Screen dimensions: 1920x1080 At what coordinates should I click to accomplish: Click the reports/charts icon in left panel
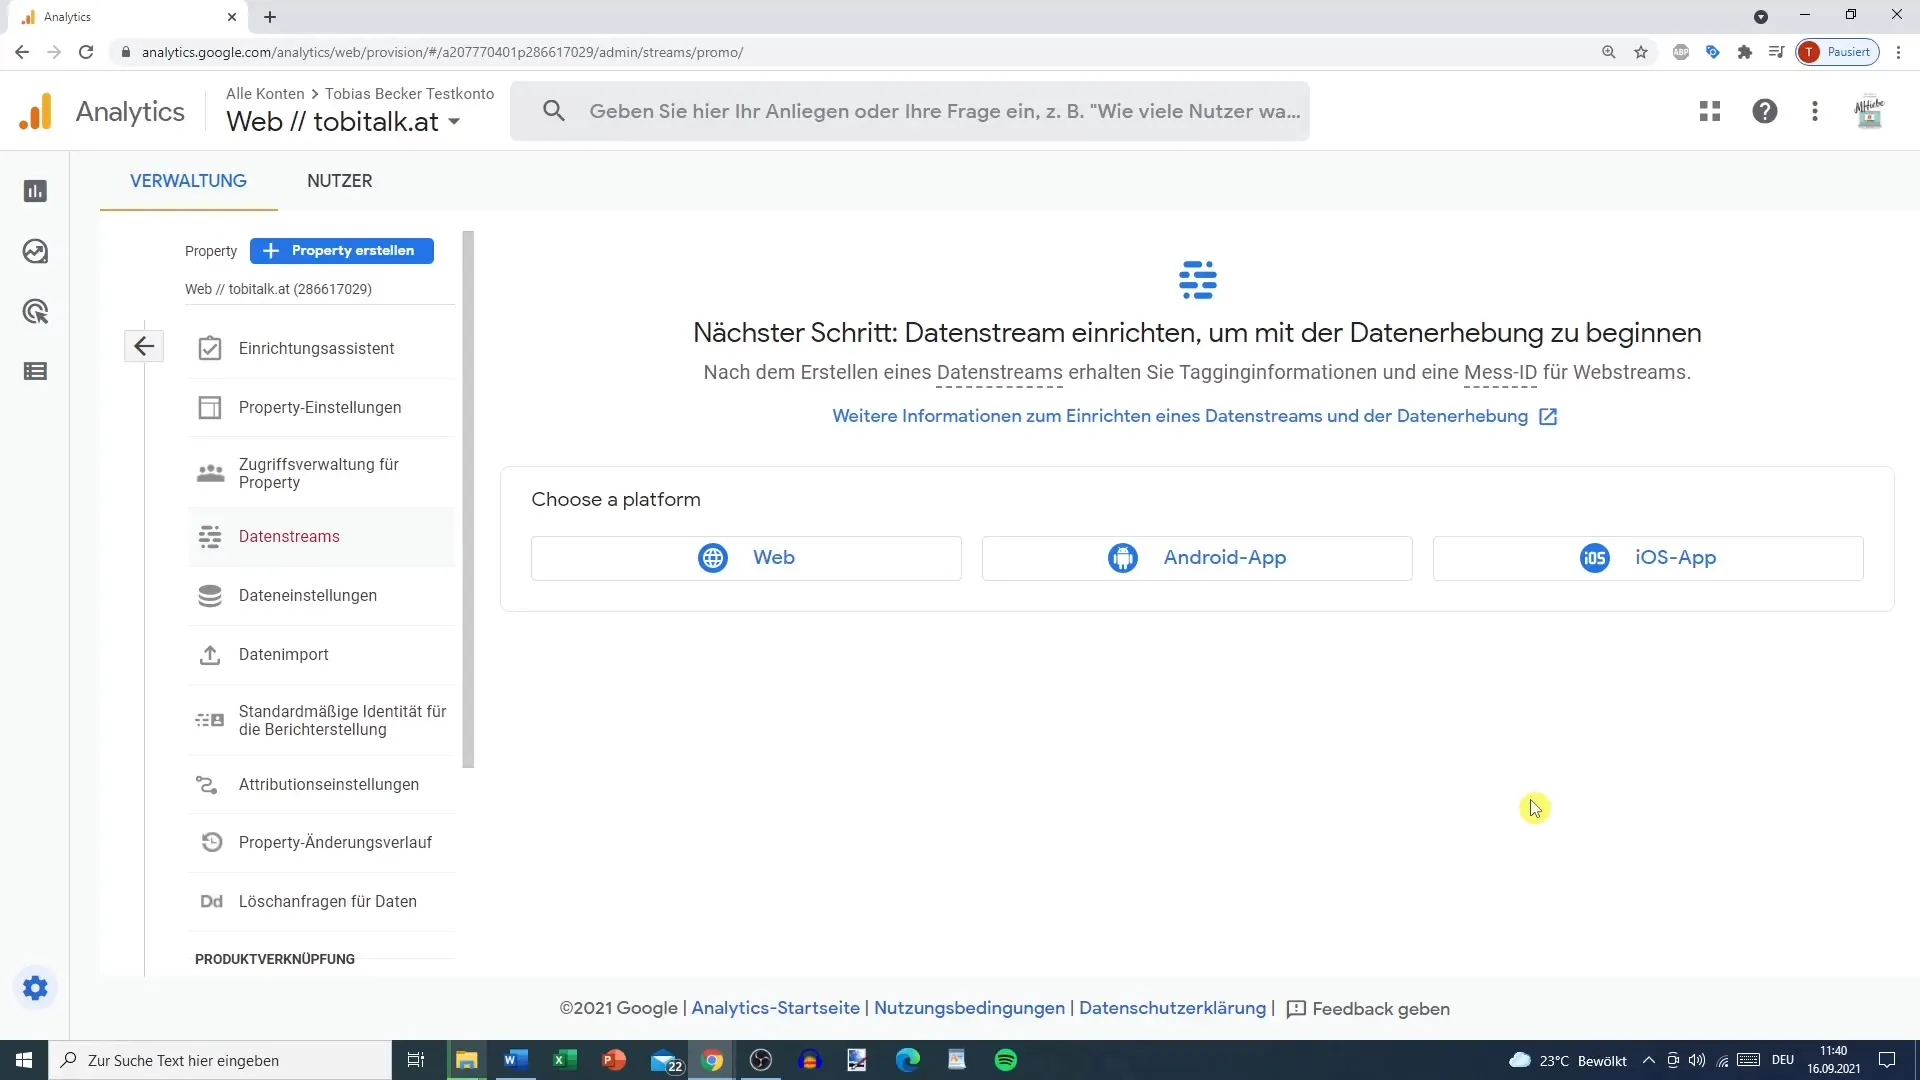tap(36, 191)
